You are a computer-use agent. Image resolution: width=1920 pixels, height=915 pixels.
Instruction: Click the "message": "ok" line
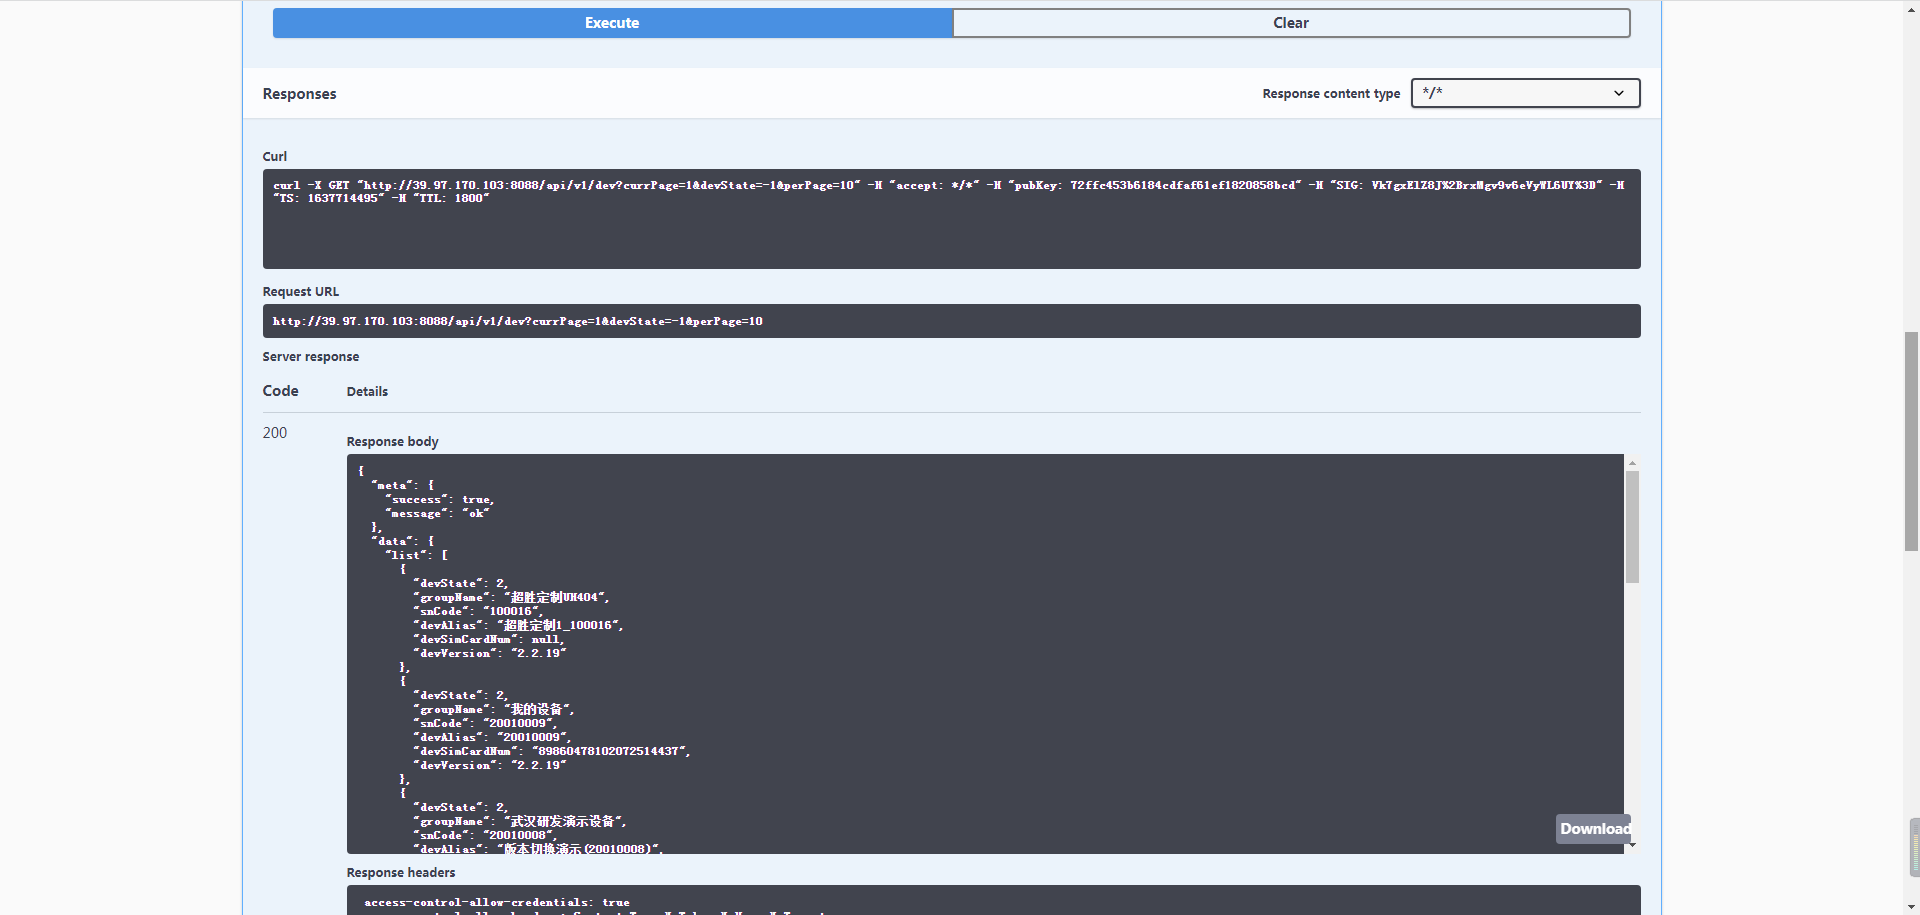pyautogui.click(x=437, y=514)
